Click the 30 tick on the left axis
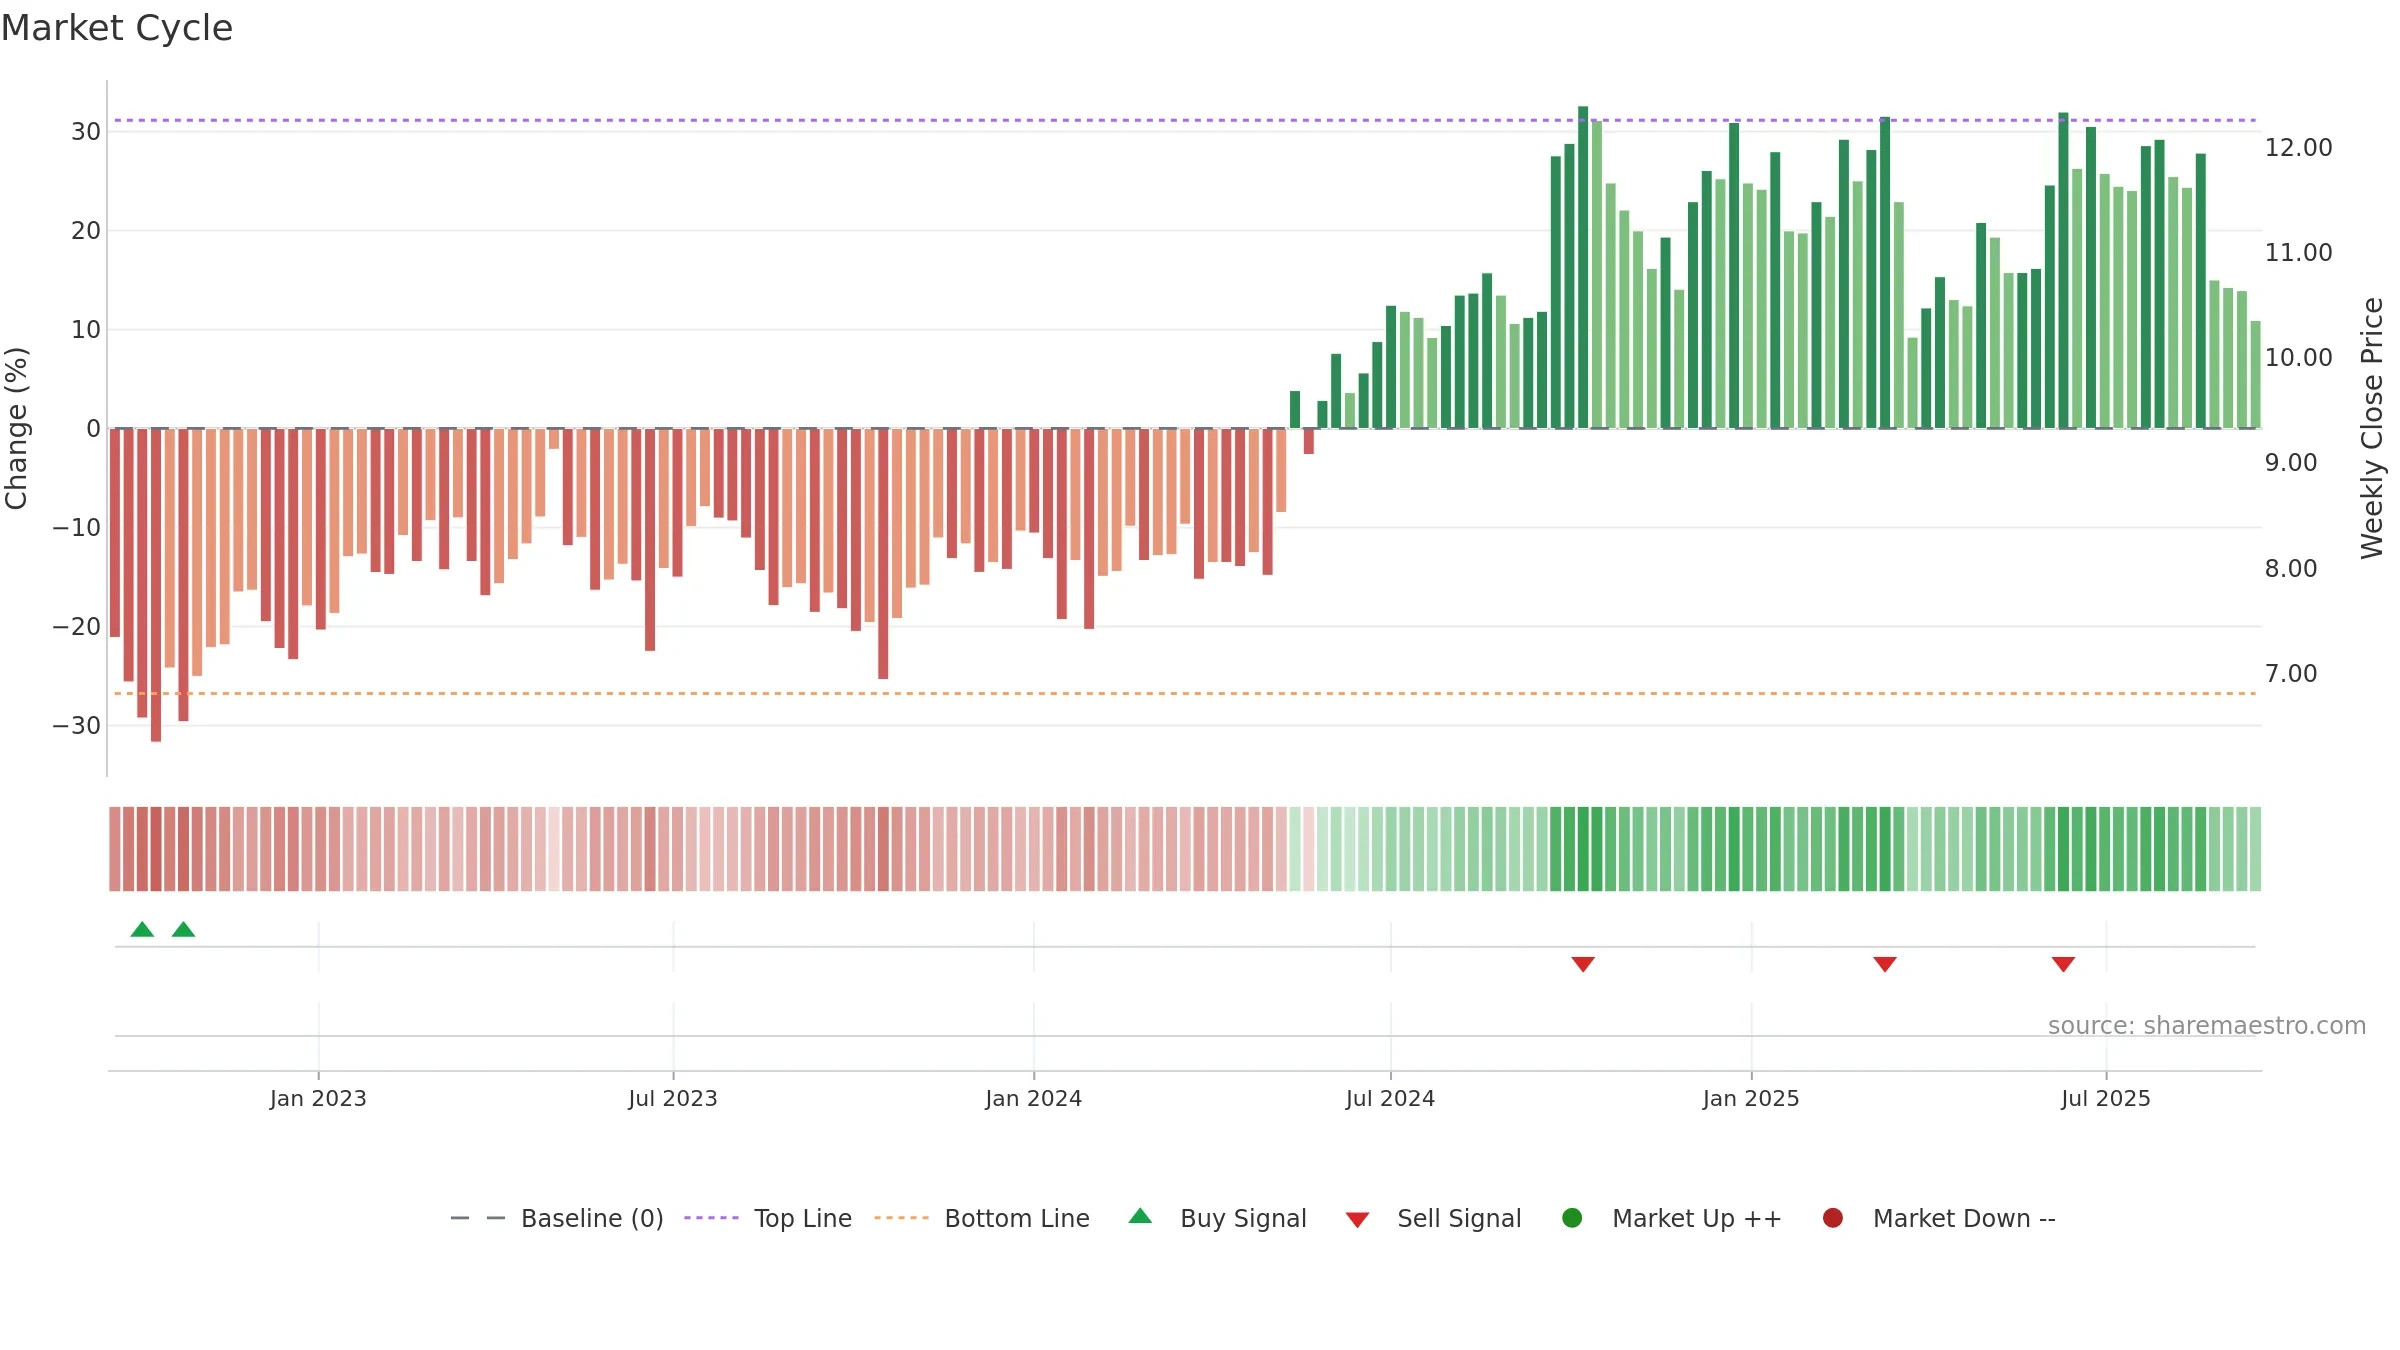 pos(86,132)
